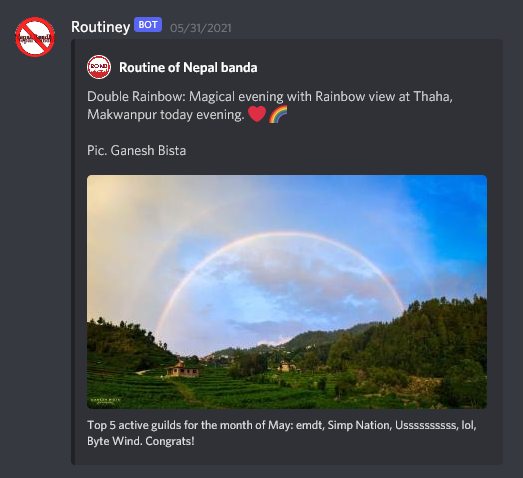Click the Byte Wind. Congrats! footer line
This screenshot has height=478, width=523.
pos(140,441)
